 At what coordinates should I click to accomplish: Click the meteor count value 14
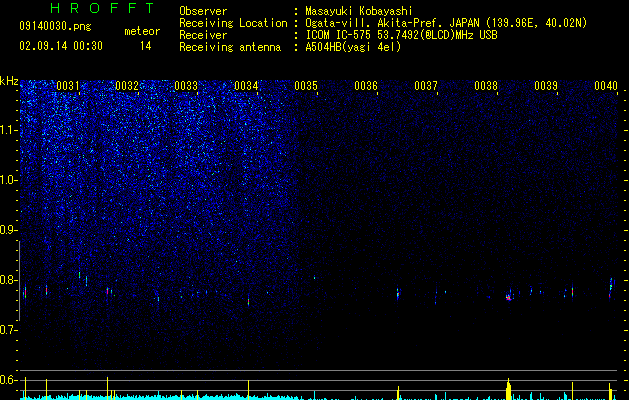pos(146,46)
